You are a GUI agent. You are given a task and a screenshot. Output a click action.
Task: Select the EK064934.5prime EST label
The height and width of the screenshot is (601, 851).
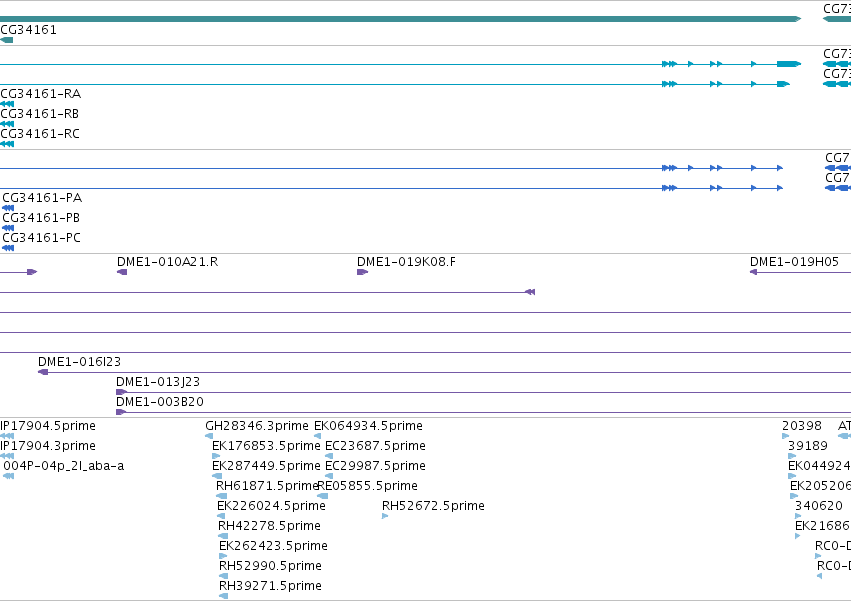pyautogui.click(x=369, y=426)
